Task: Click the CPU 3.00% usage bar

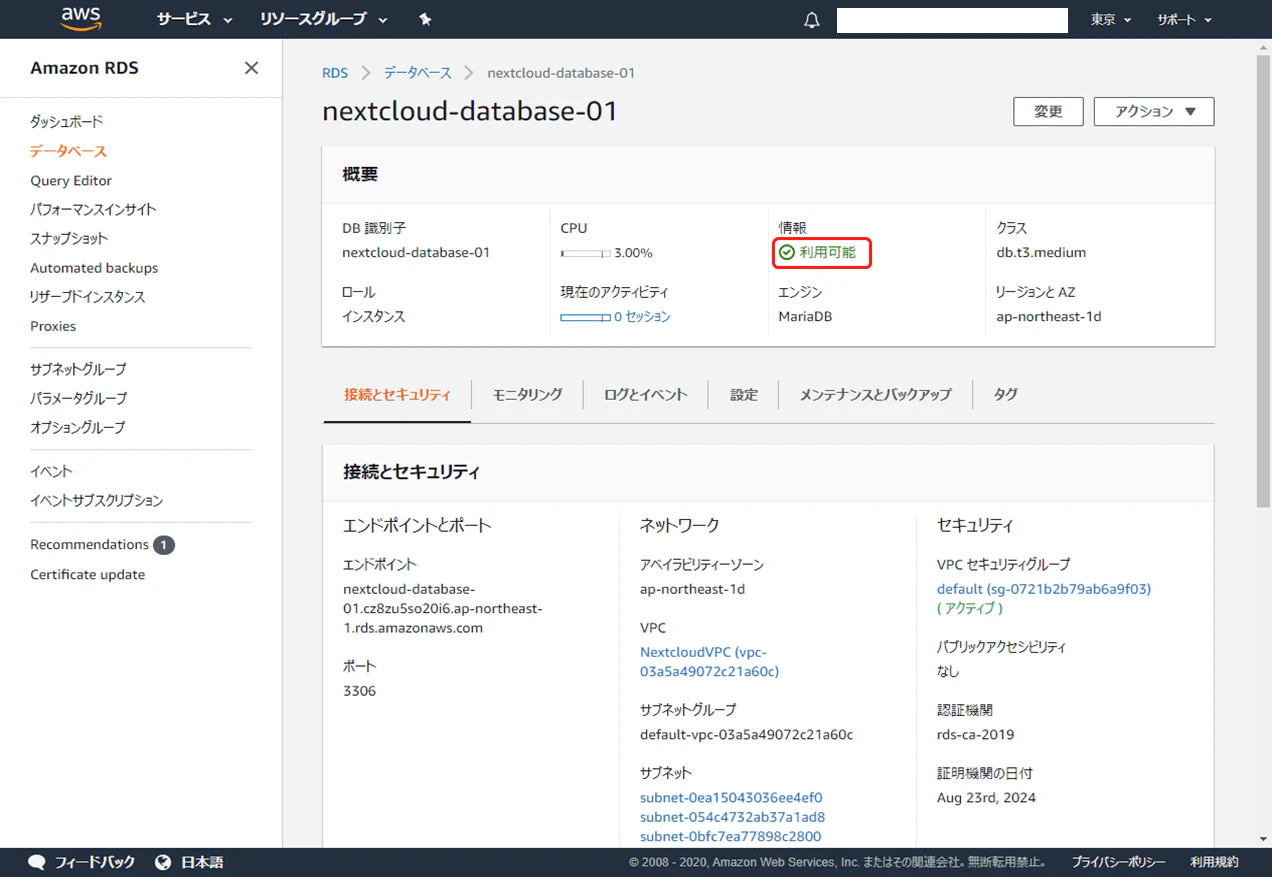Action: coord(585,253)
